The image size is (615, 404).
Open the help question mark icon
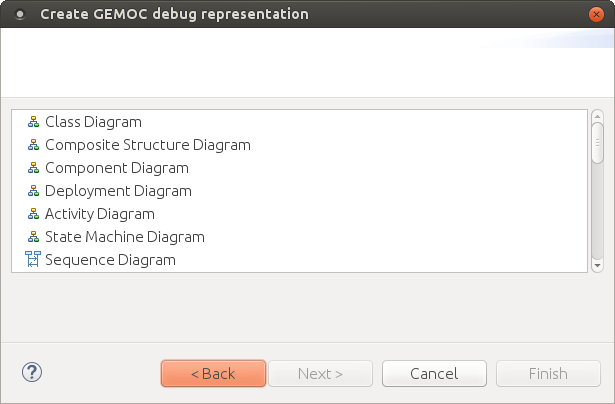pos(31,373)
